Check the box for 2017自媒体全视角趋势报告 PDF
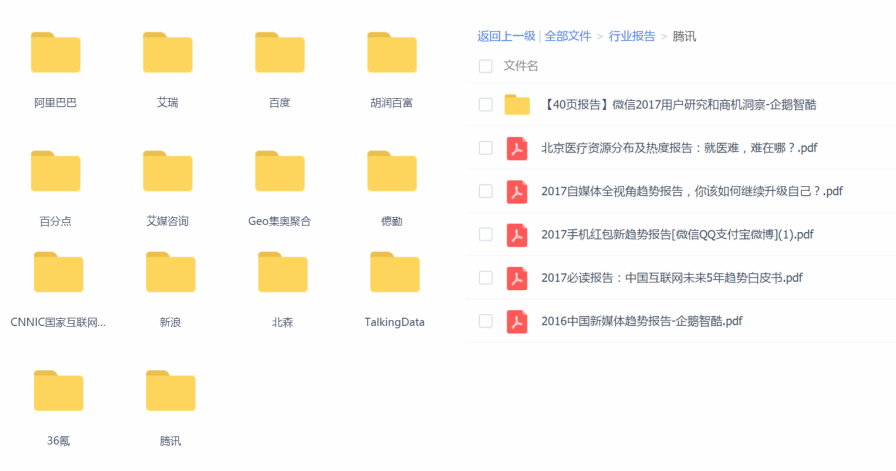Screen dimensions: 896x471 (x=486, y=191)
